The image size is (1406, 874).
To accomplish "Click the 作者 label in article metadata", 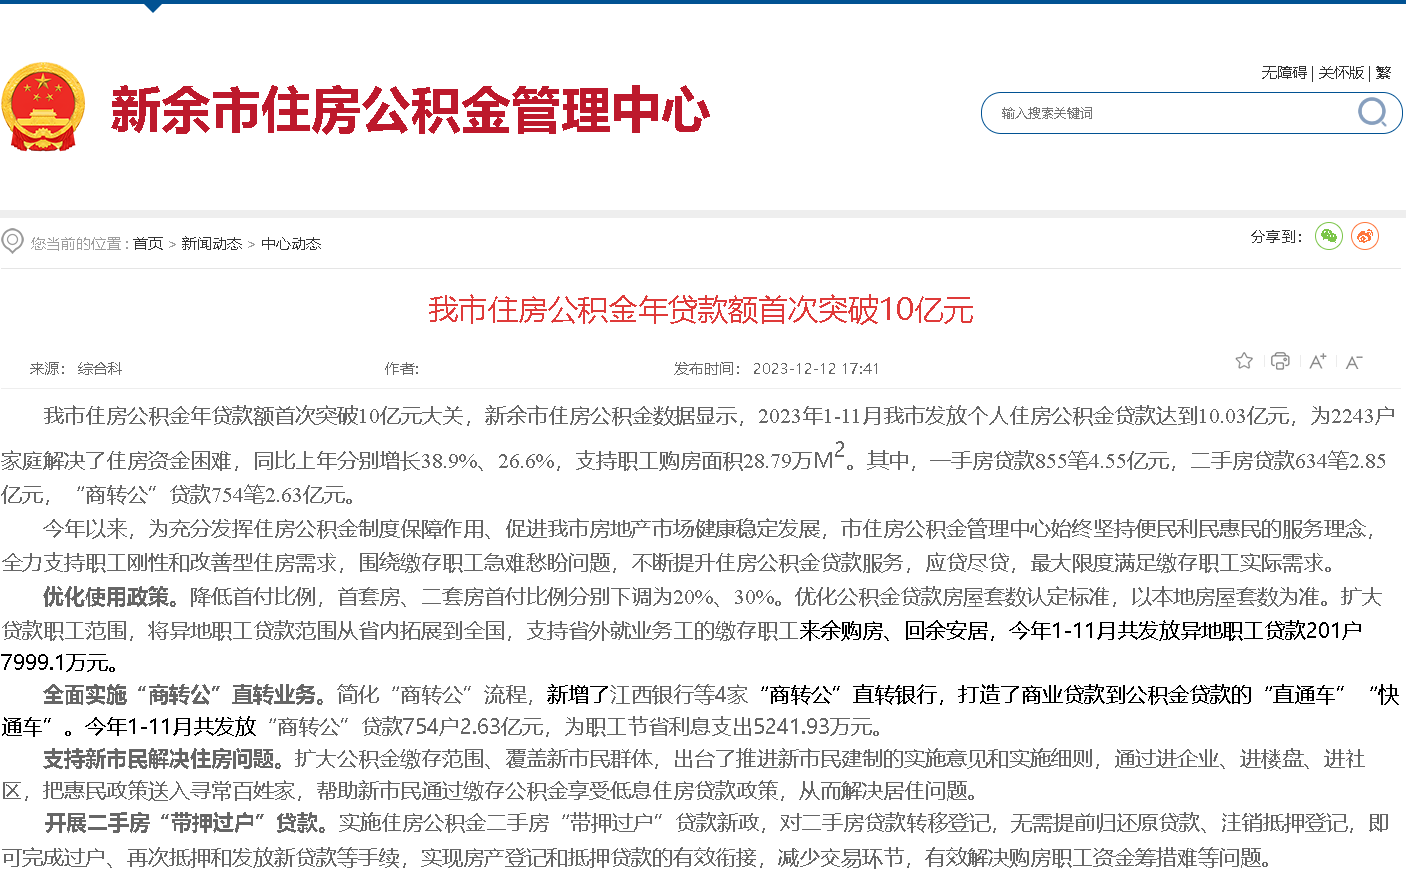I will click(402, 369).
